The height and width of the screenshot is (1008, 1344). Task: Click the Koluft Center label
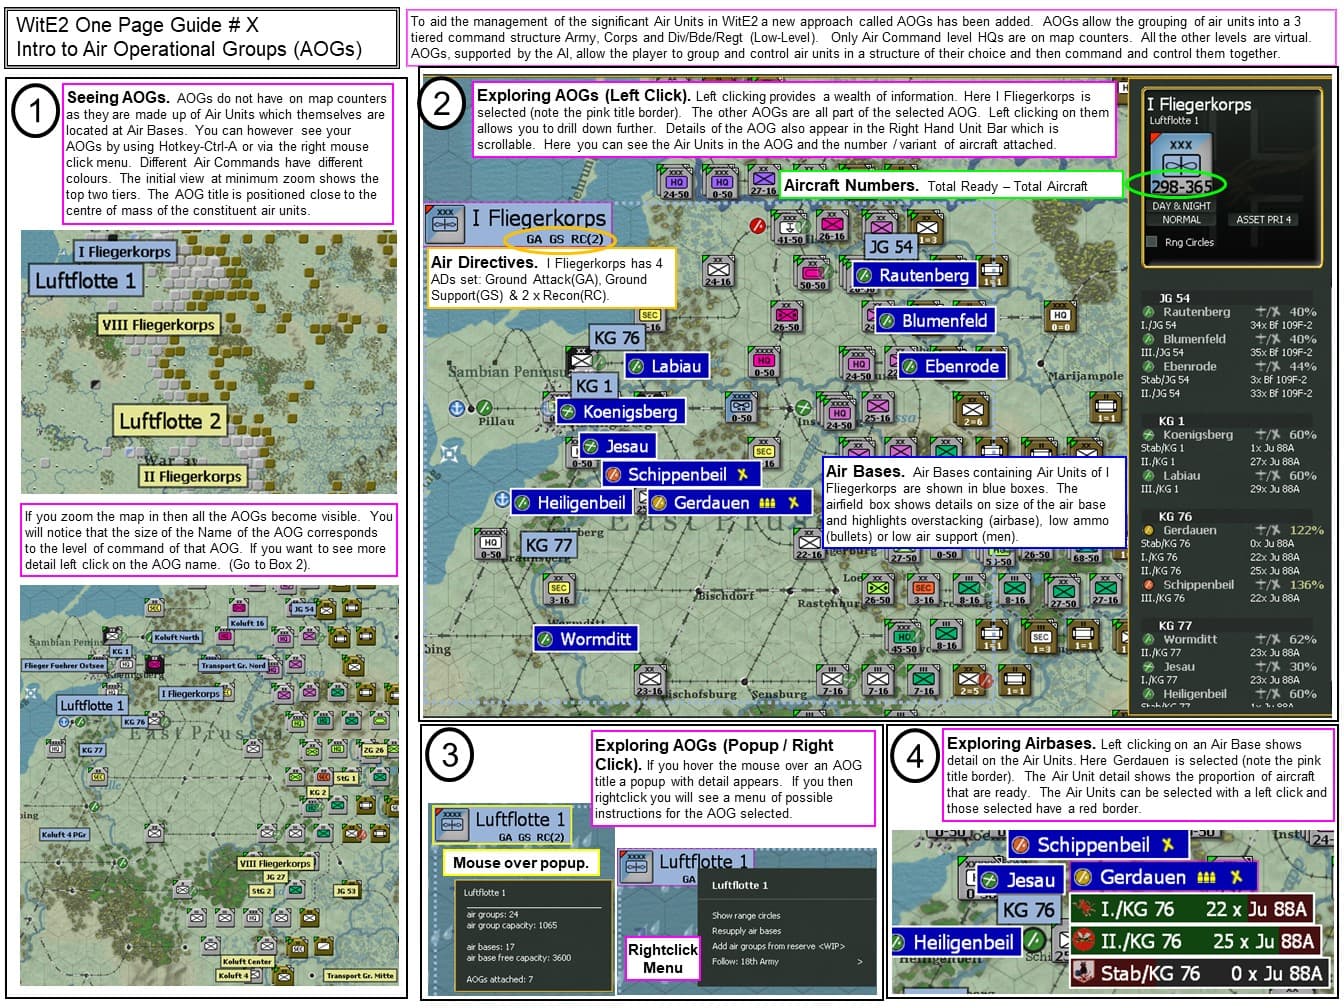[249, 962]
